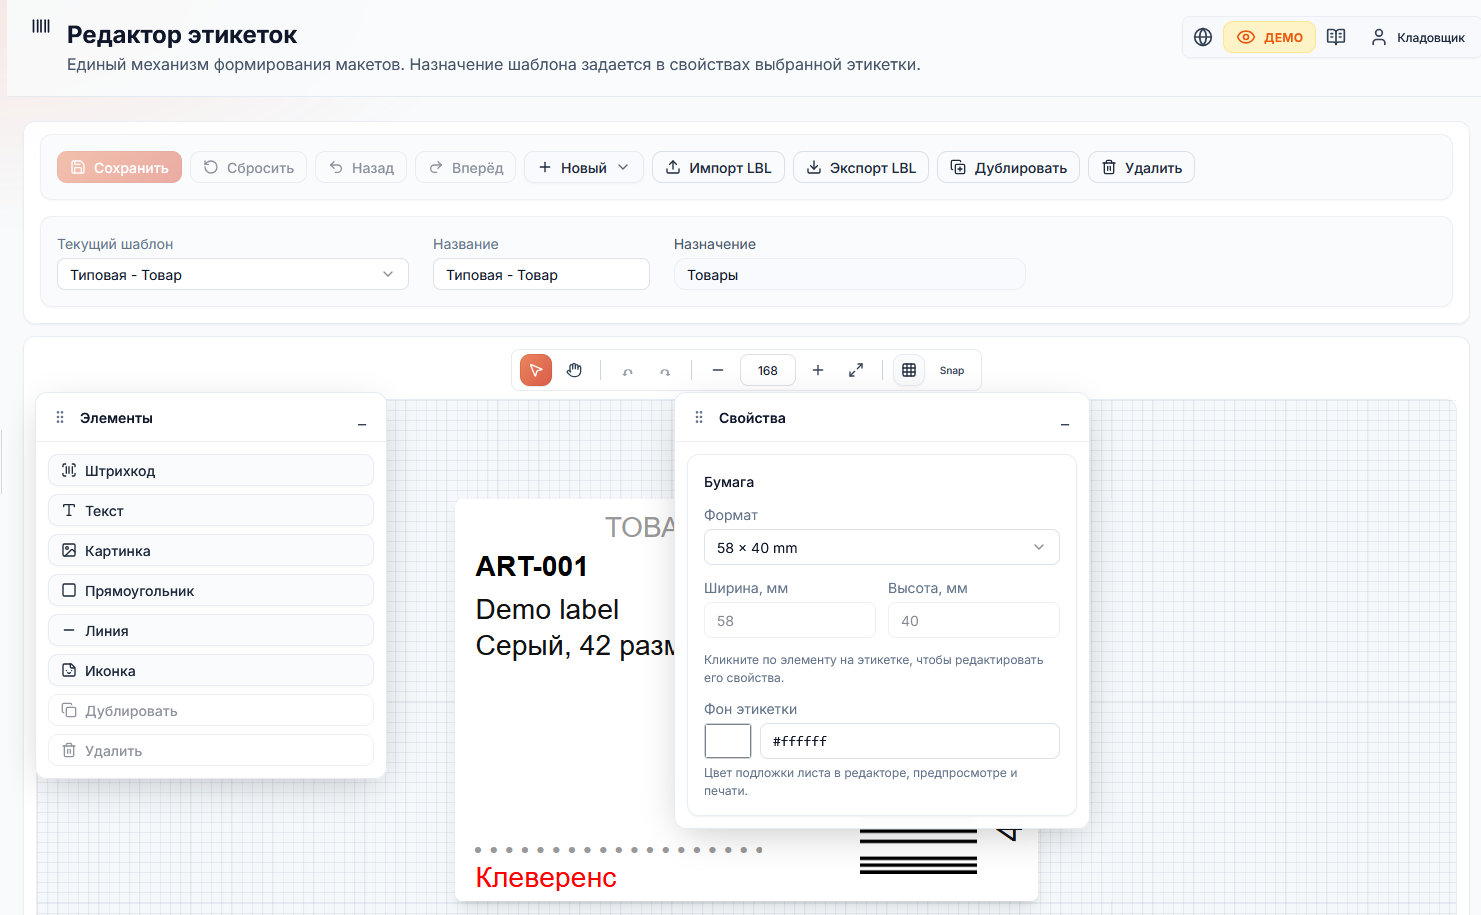Zoom out with minus icon
The width and height of the screenshot is (1481, 915).
click(x=718, y=370)
